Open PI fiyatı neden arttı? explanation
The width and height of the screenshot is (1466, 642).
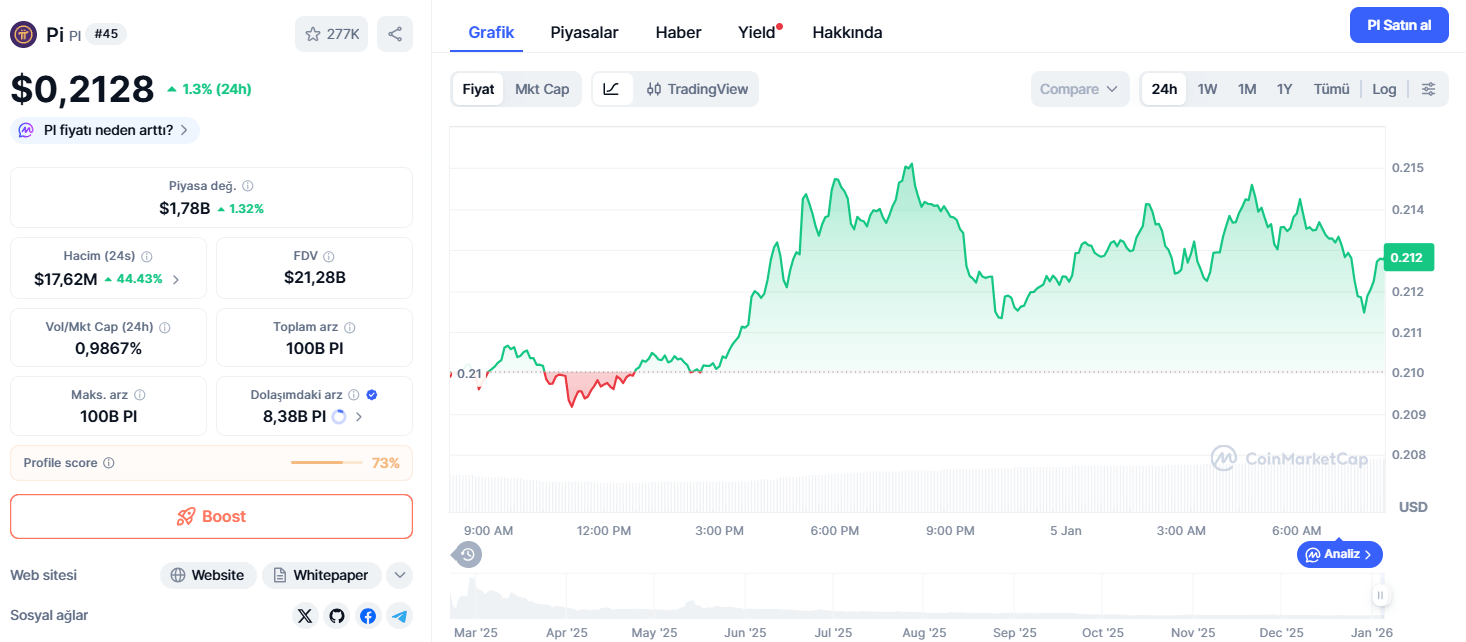[105, 130]
